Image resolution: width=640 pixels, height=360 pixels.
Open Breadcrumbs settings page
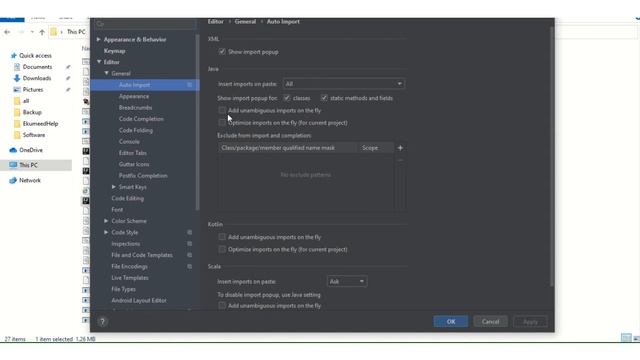coord(135,107)
